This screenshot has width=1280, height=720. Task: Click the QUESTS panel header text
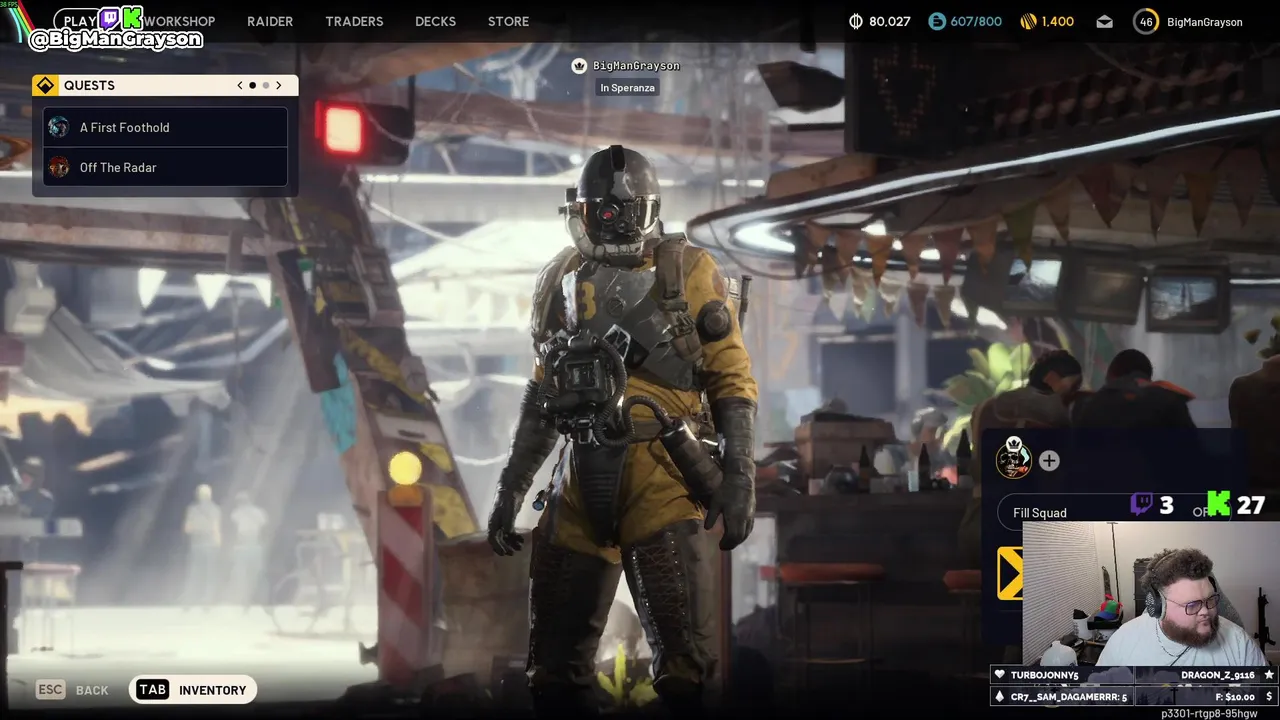tap(89, 85)
